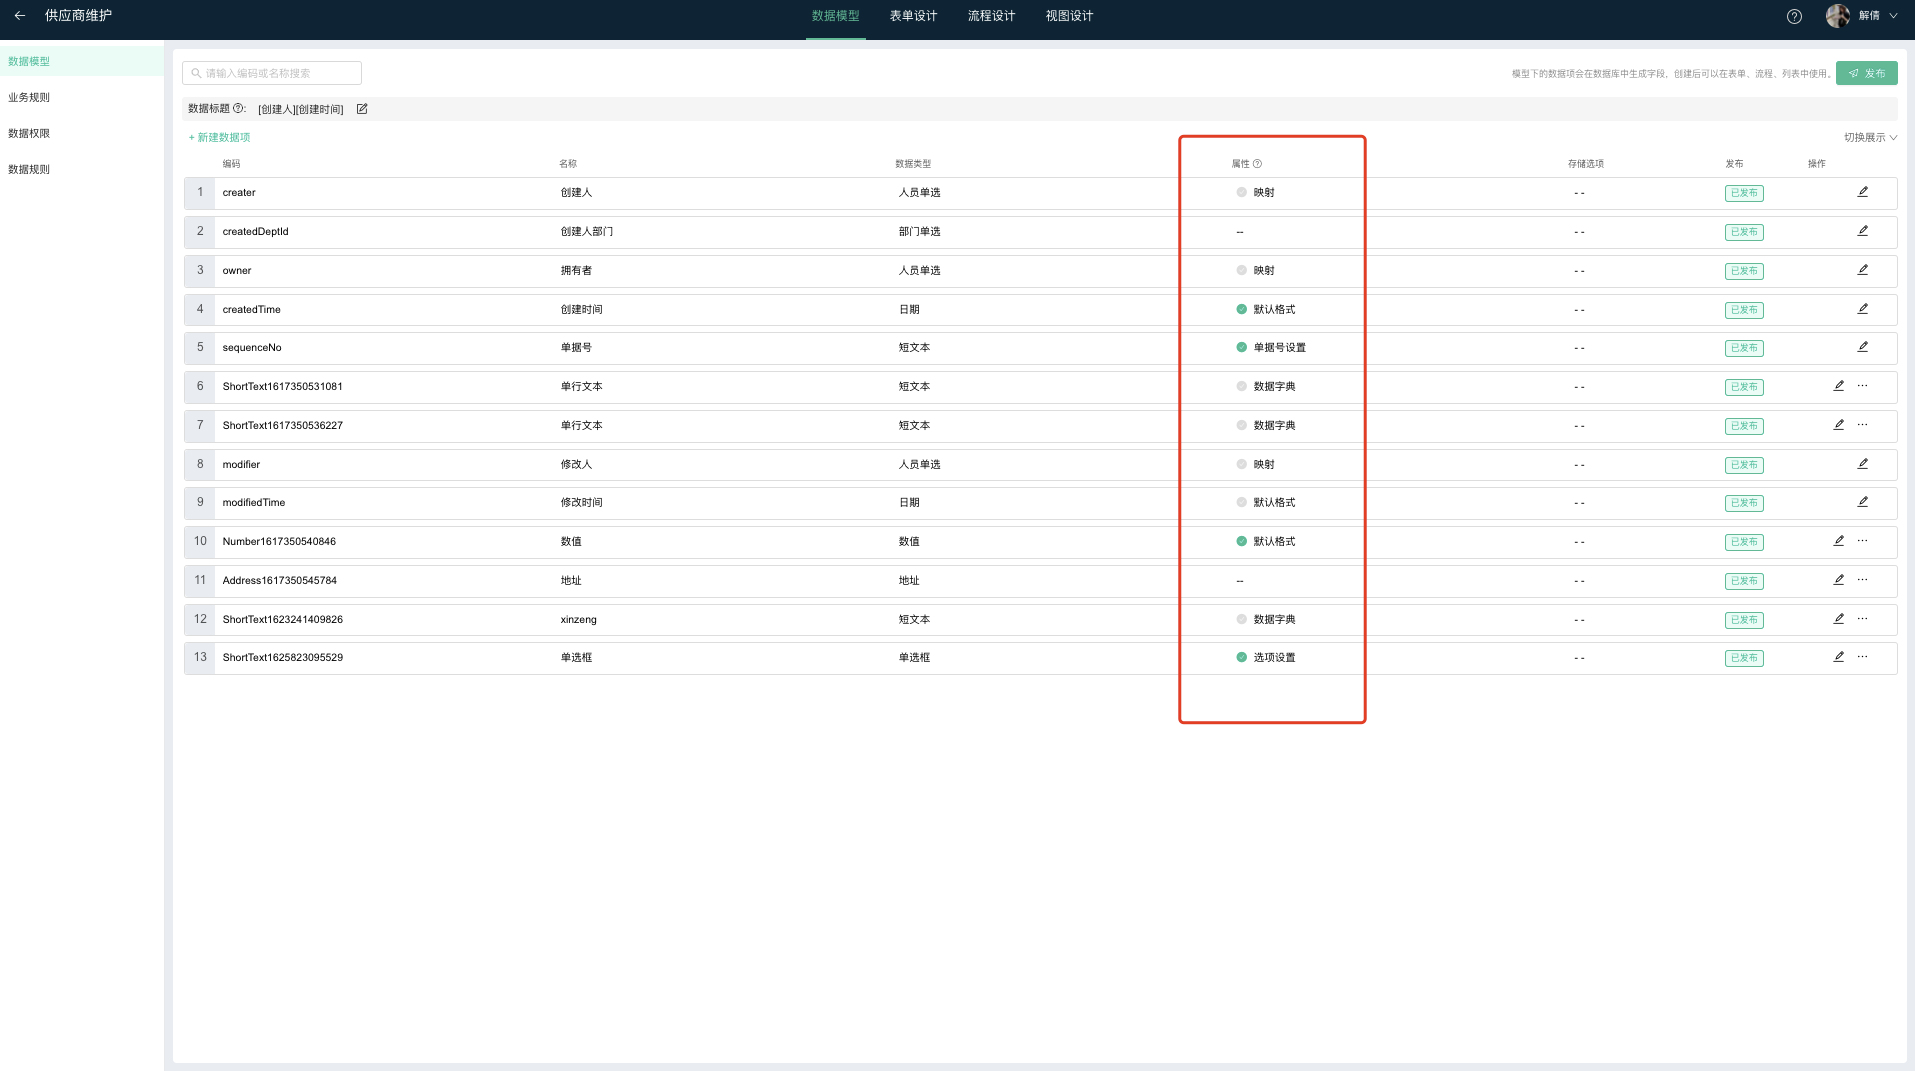
Task: Edit the sequenceNo row
Action: click(1863, 347)
